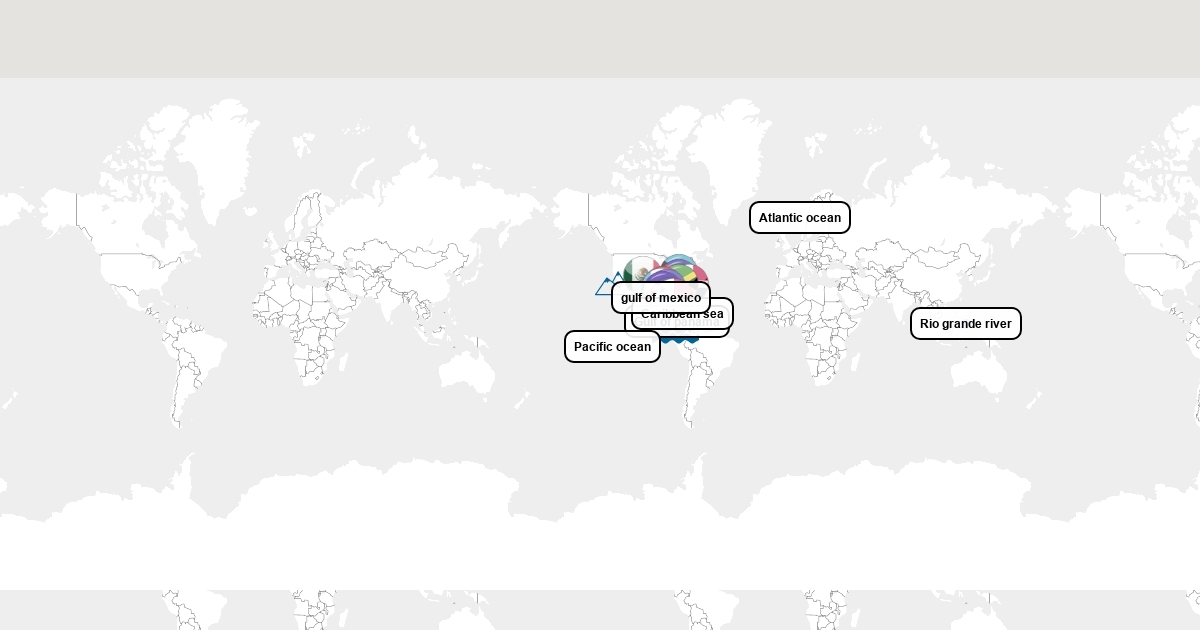Select the Atlantic ocean label

[x=799, y=218]
